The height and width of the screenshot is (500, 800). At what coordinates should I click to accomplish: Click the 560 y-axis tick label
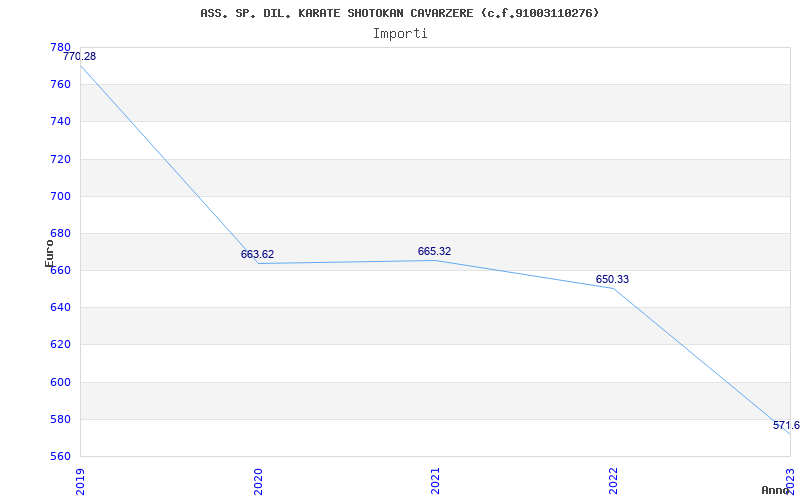pos(61,456)
